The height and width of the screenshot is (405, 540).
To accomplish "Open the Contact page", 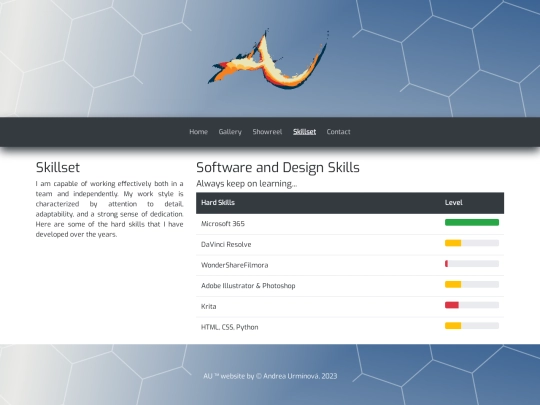I will click(339, 132).
